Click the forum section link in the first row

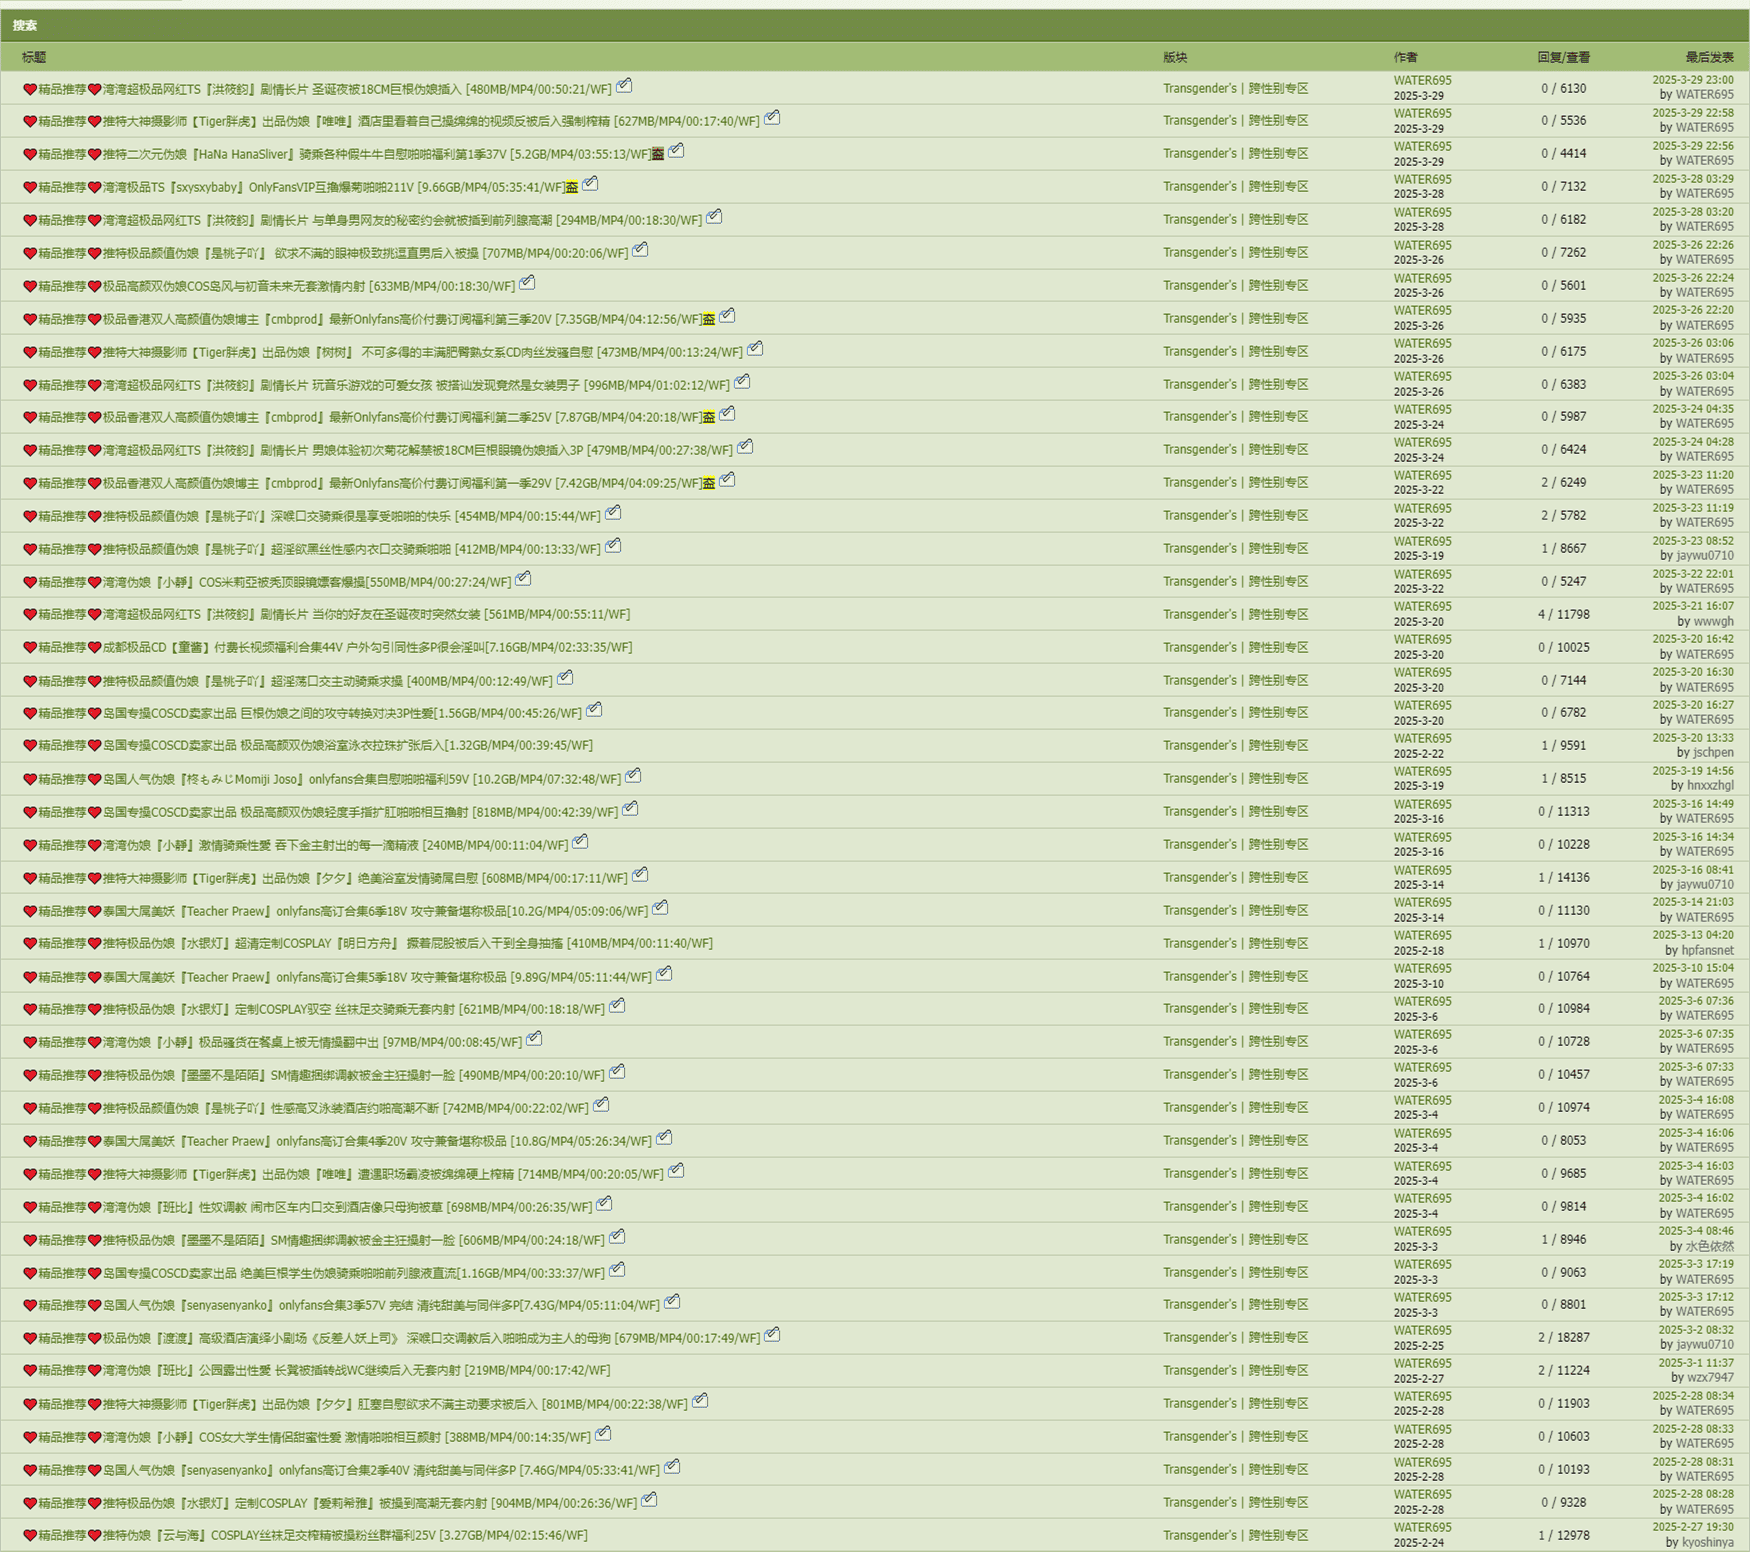click(x=1235, y=89)
